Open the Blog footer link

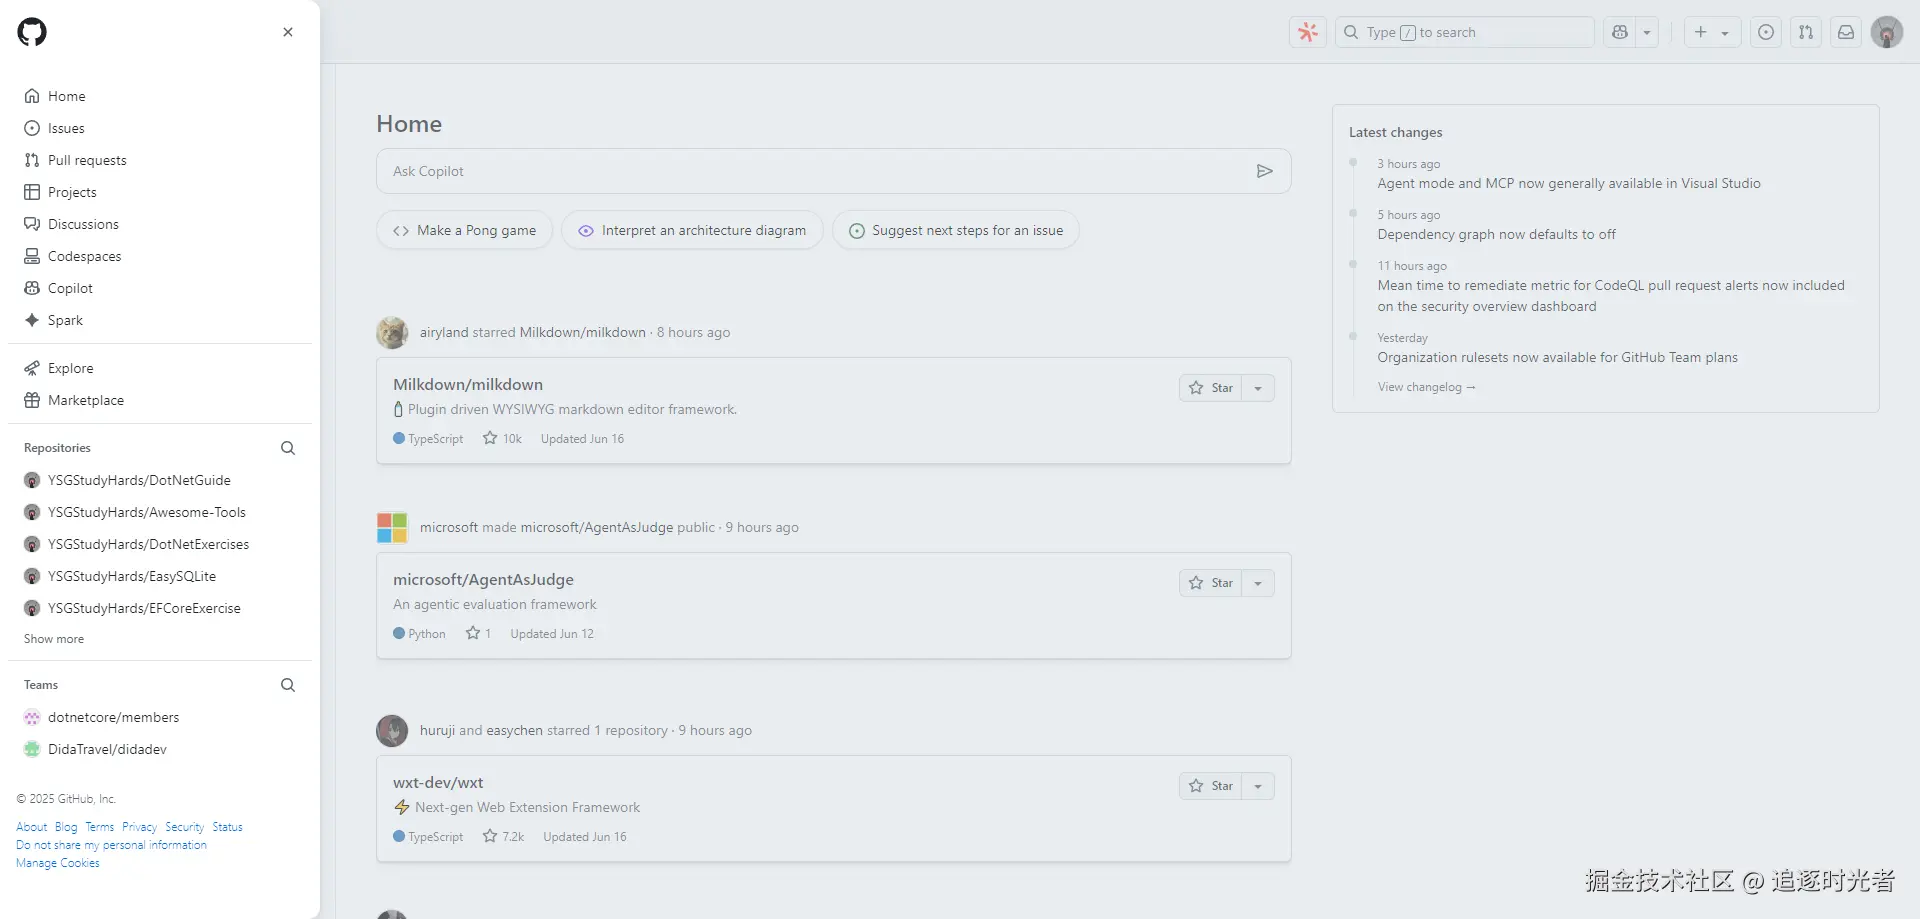click(66, 827)
